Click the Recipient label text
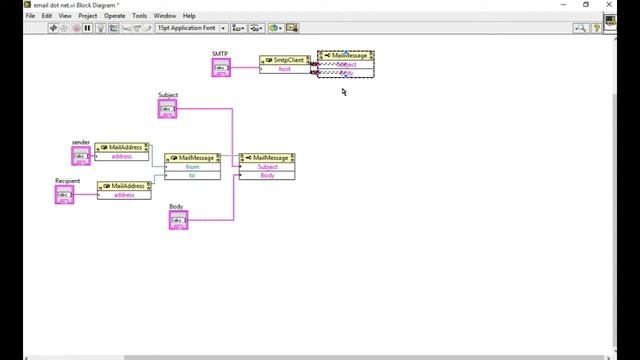The width and height of the screenshot is (640, 360). click(x=68, y=181)
